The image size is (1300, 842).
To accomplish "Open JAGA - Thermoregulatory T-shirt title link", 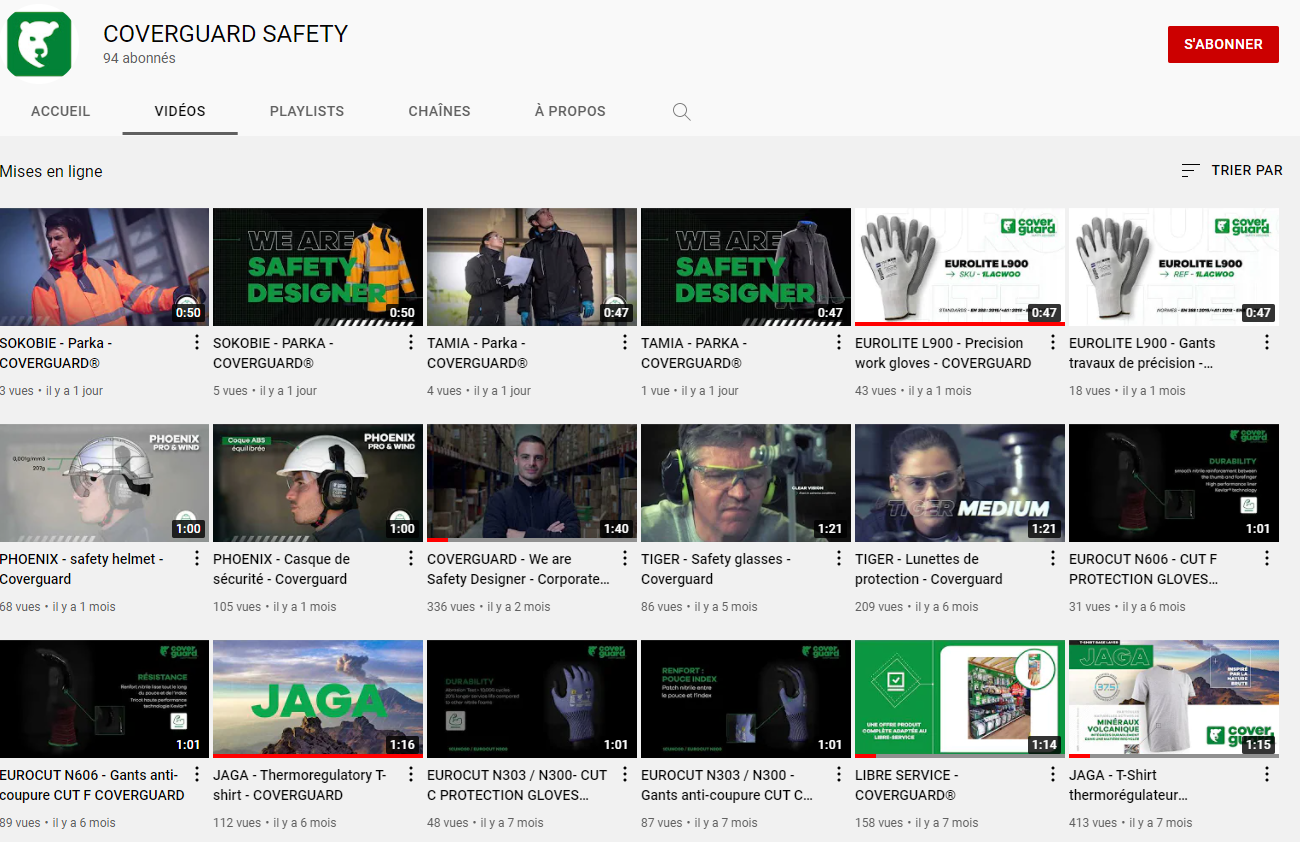I will (300, 785).
